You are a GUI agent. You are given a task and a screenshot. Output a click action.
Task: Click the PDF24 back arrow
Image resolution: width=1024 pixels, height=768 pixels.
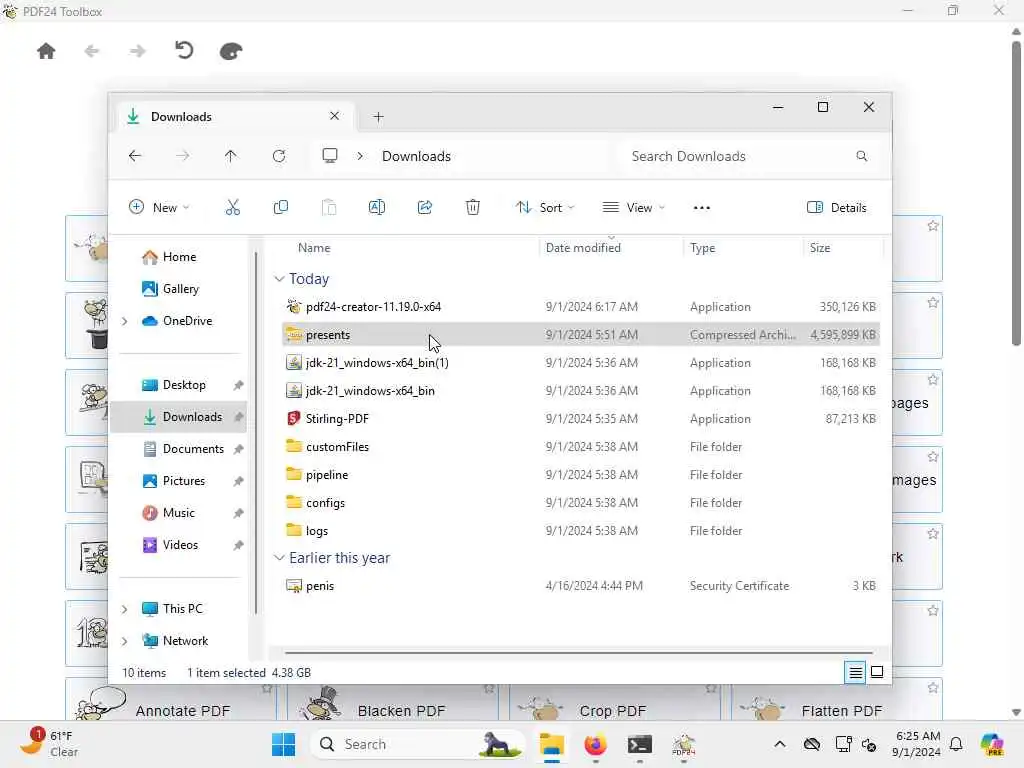(x=92, y=51)
